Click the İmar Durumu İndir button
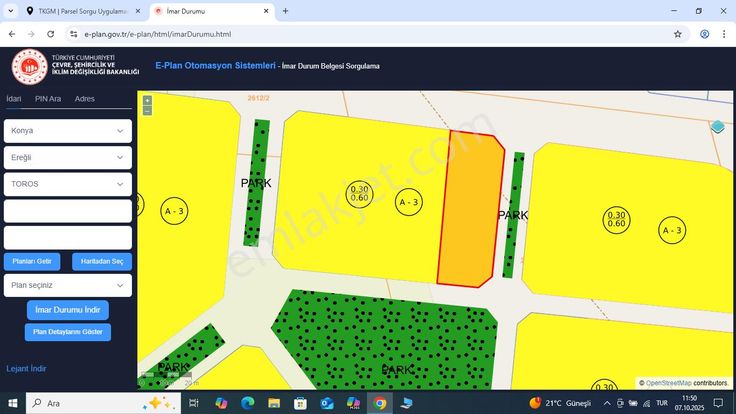736x414 pixels. 68,309
